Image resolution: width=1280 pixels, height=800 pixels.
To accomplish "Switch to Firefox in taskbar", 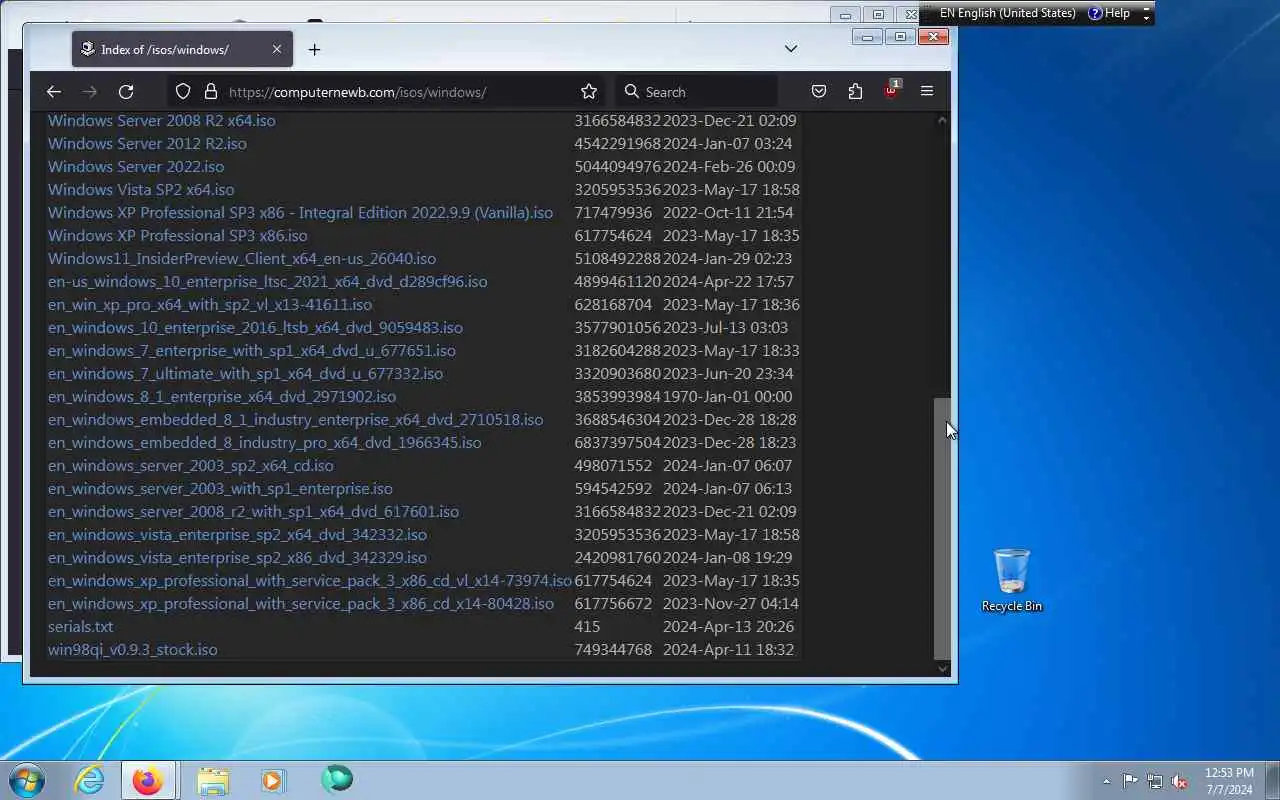I will point(147,780).
